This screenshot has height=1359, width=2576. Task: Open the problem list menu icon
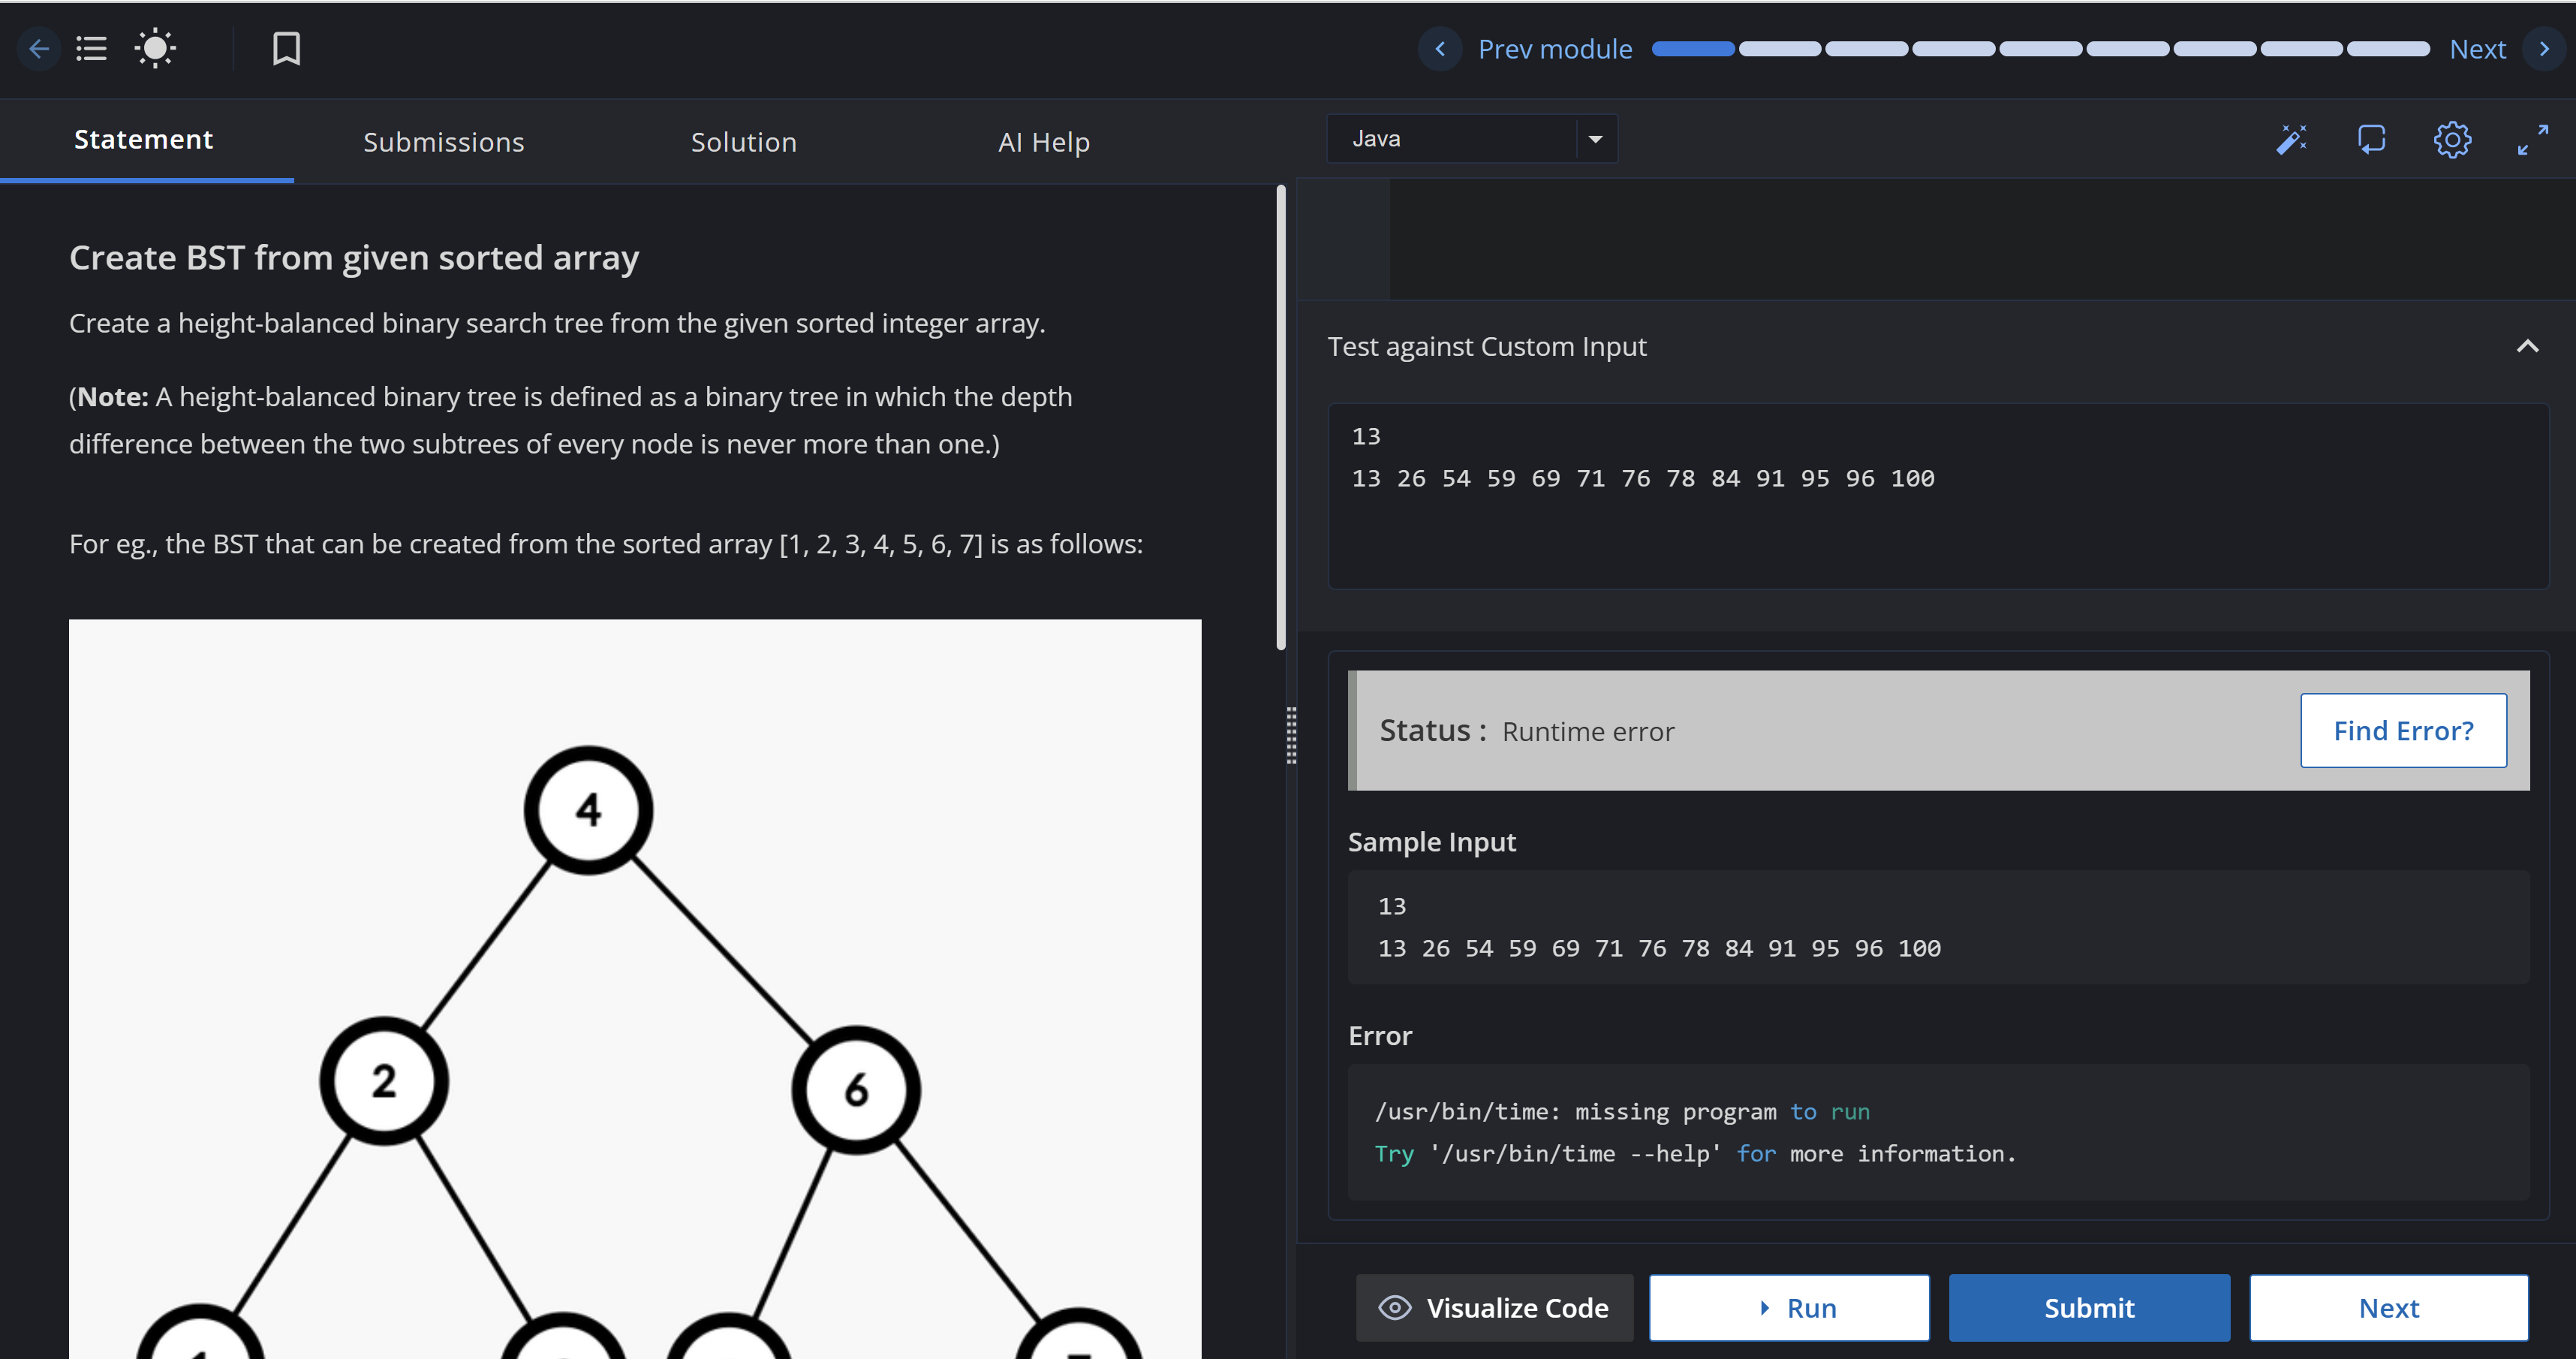coord(91,49)
